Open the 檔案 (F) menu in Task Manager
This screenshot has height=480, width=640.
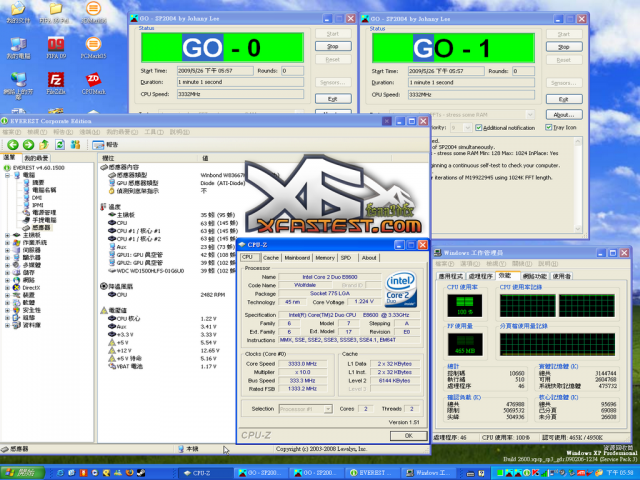(445, 264)
